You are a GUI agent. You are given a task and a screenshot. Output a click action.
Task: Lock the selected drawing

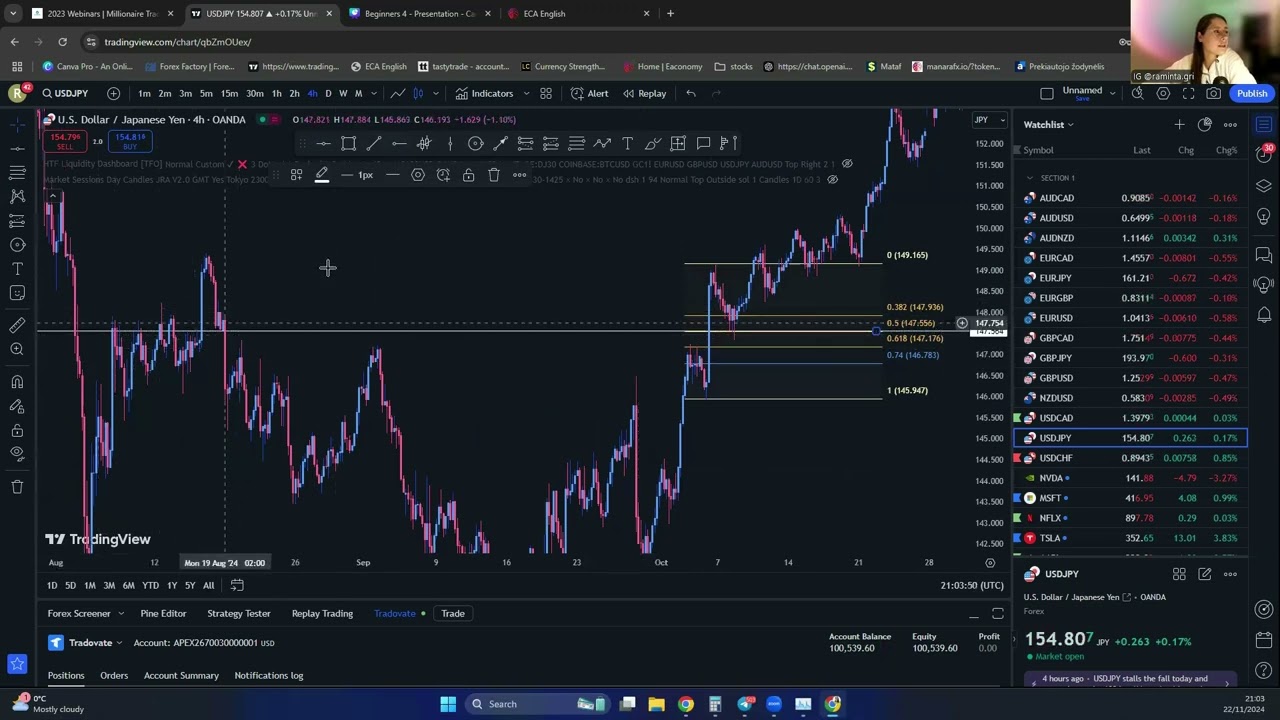468,175
